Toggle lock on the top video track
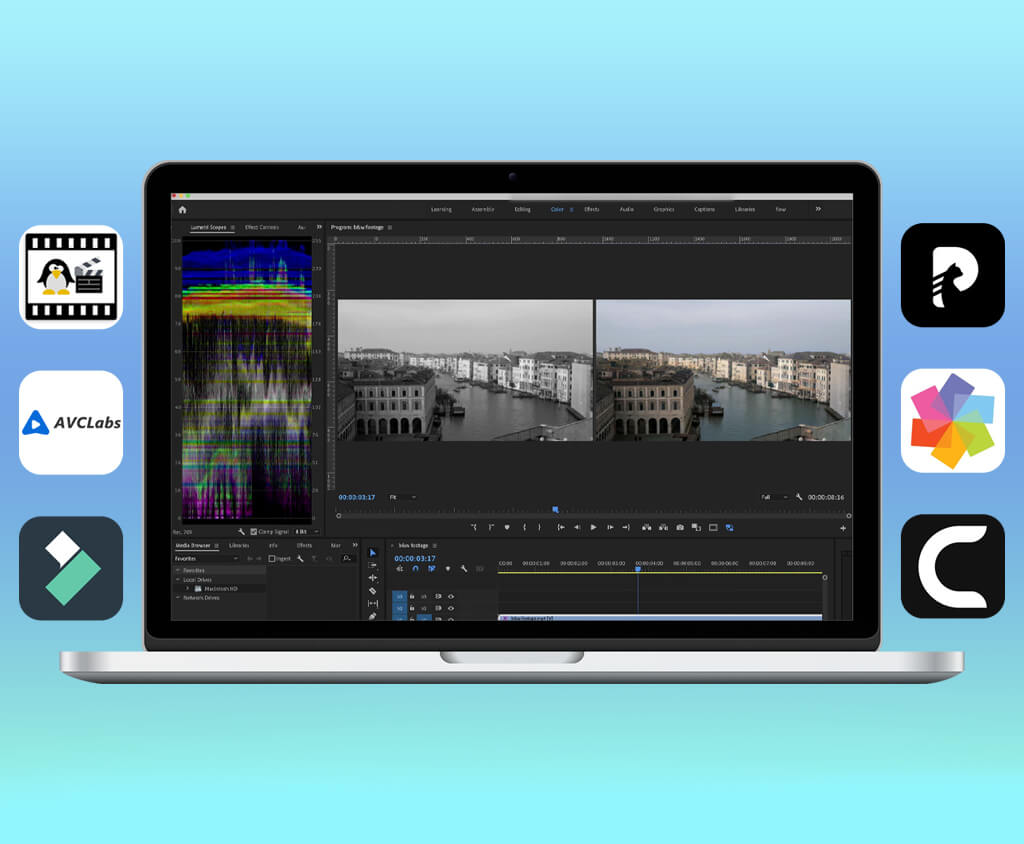This screenshot has width=1024, height=844. pyautogui.click(x=412, y=596)
